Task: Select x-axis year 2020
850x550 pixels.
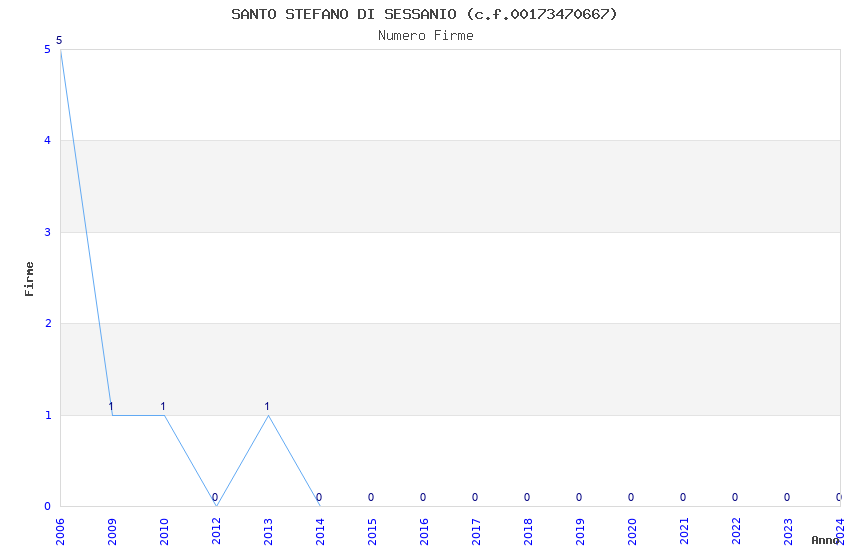Action: pyautogui.click(x=632, y=531)
